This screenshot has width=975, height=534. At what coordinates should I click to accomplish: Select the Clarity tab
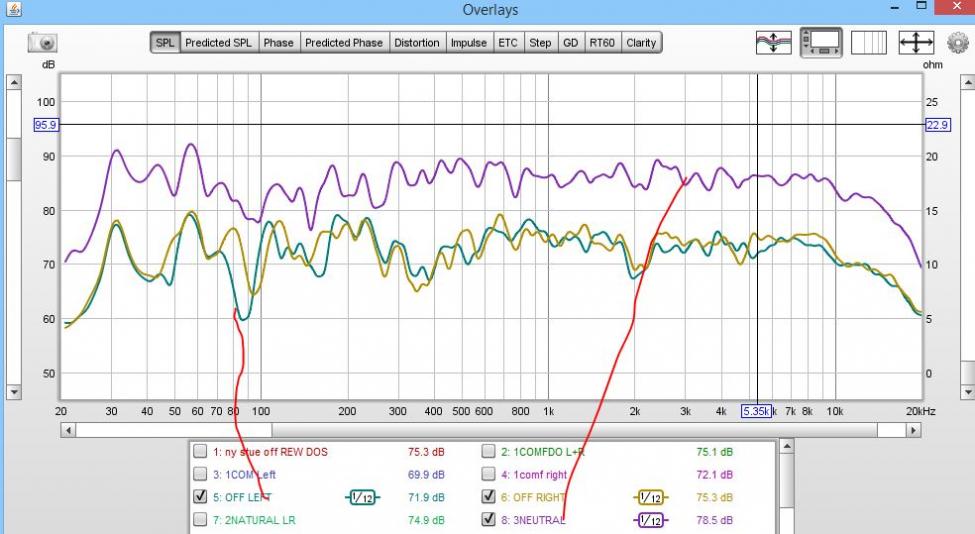tap(641, 43)
